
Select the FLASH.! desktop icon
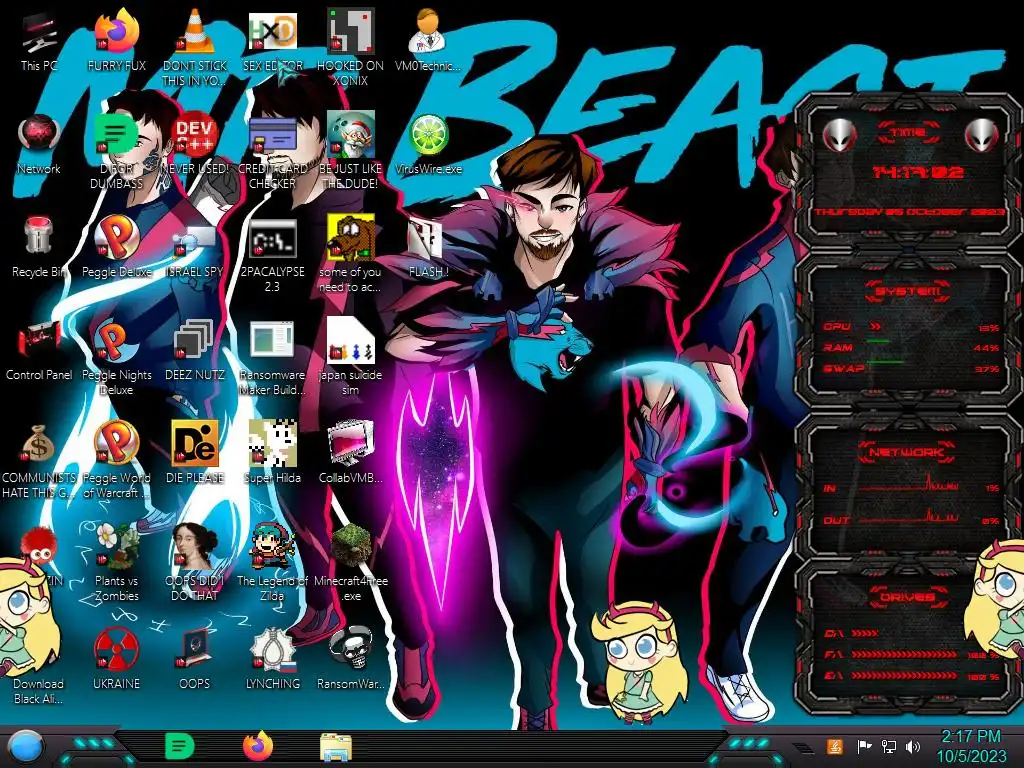pyautogui.click(x=428, y=248)
